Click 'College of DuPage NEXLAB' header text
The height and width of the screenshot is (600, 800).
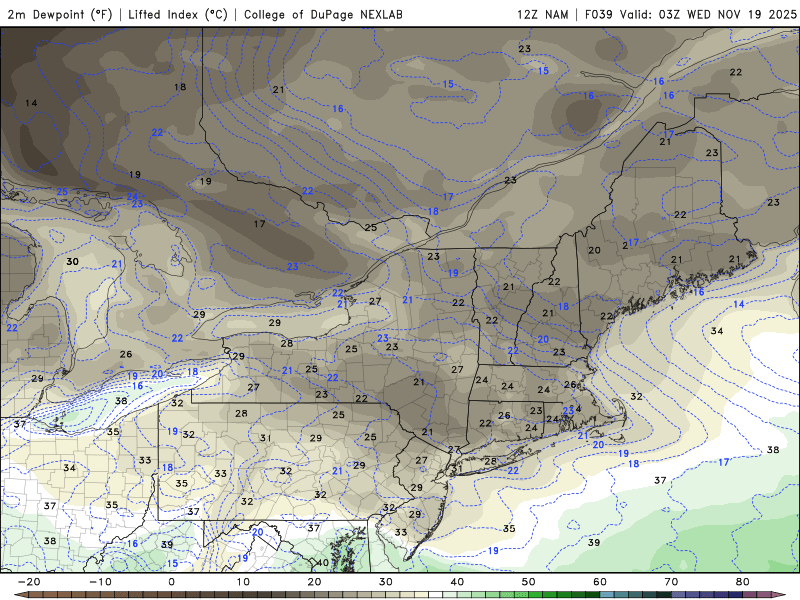point(323,14)
